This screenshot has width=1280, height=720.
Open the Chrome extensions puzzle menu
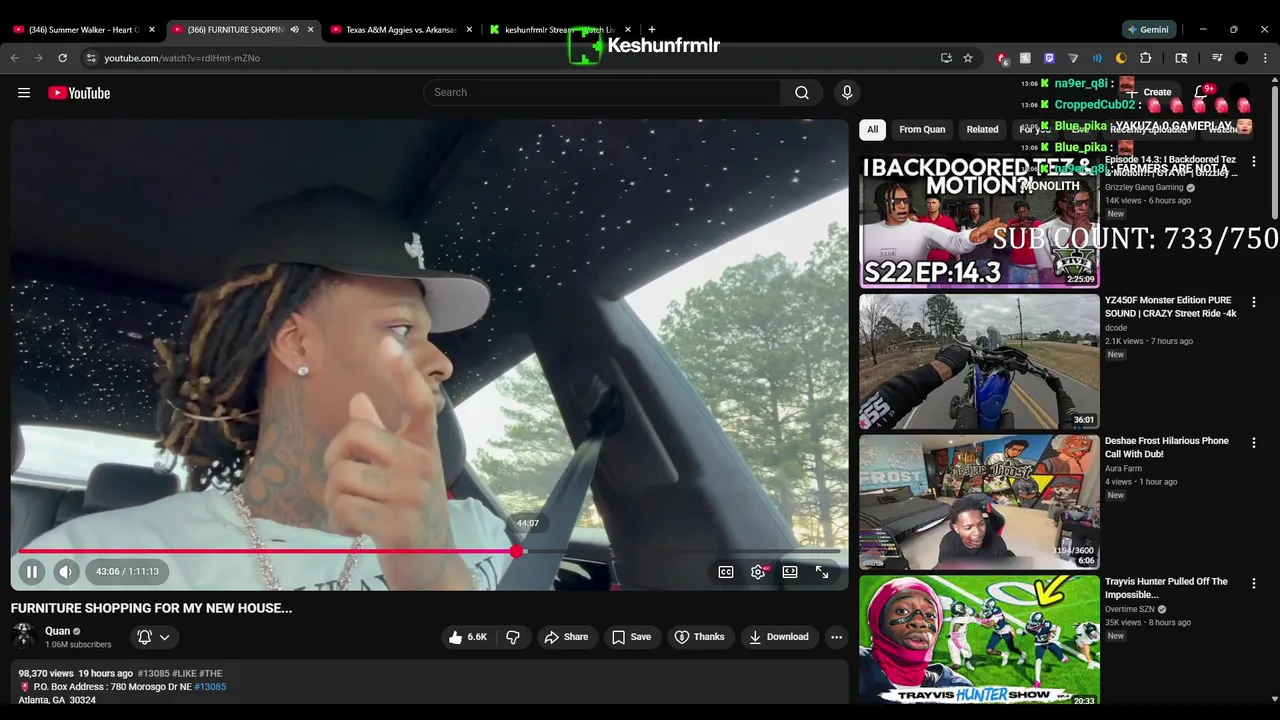[x=1145, y=58]
